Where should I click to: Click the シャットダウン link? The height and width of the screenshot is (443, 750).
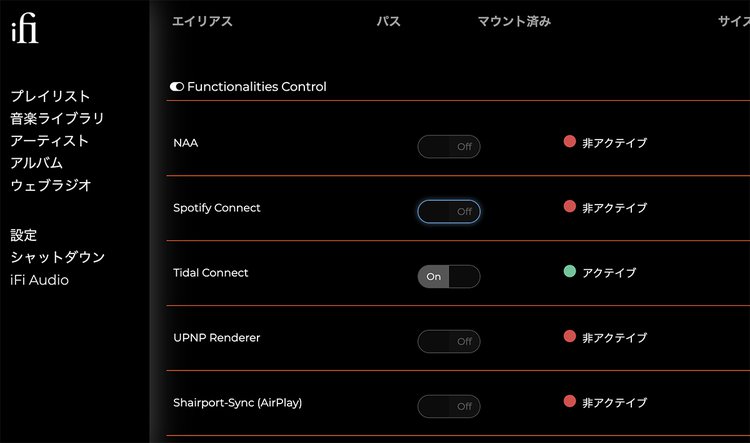pos(57,257)
